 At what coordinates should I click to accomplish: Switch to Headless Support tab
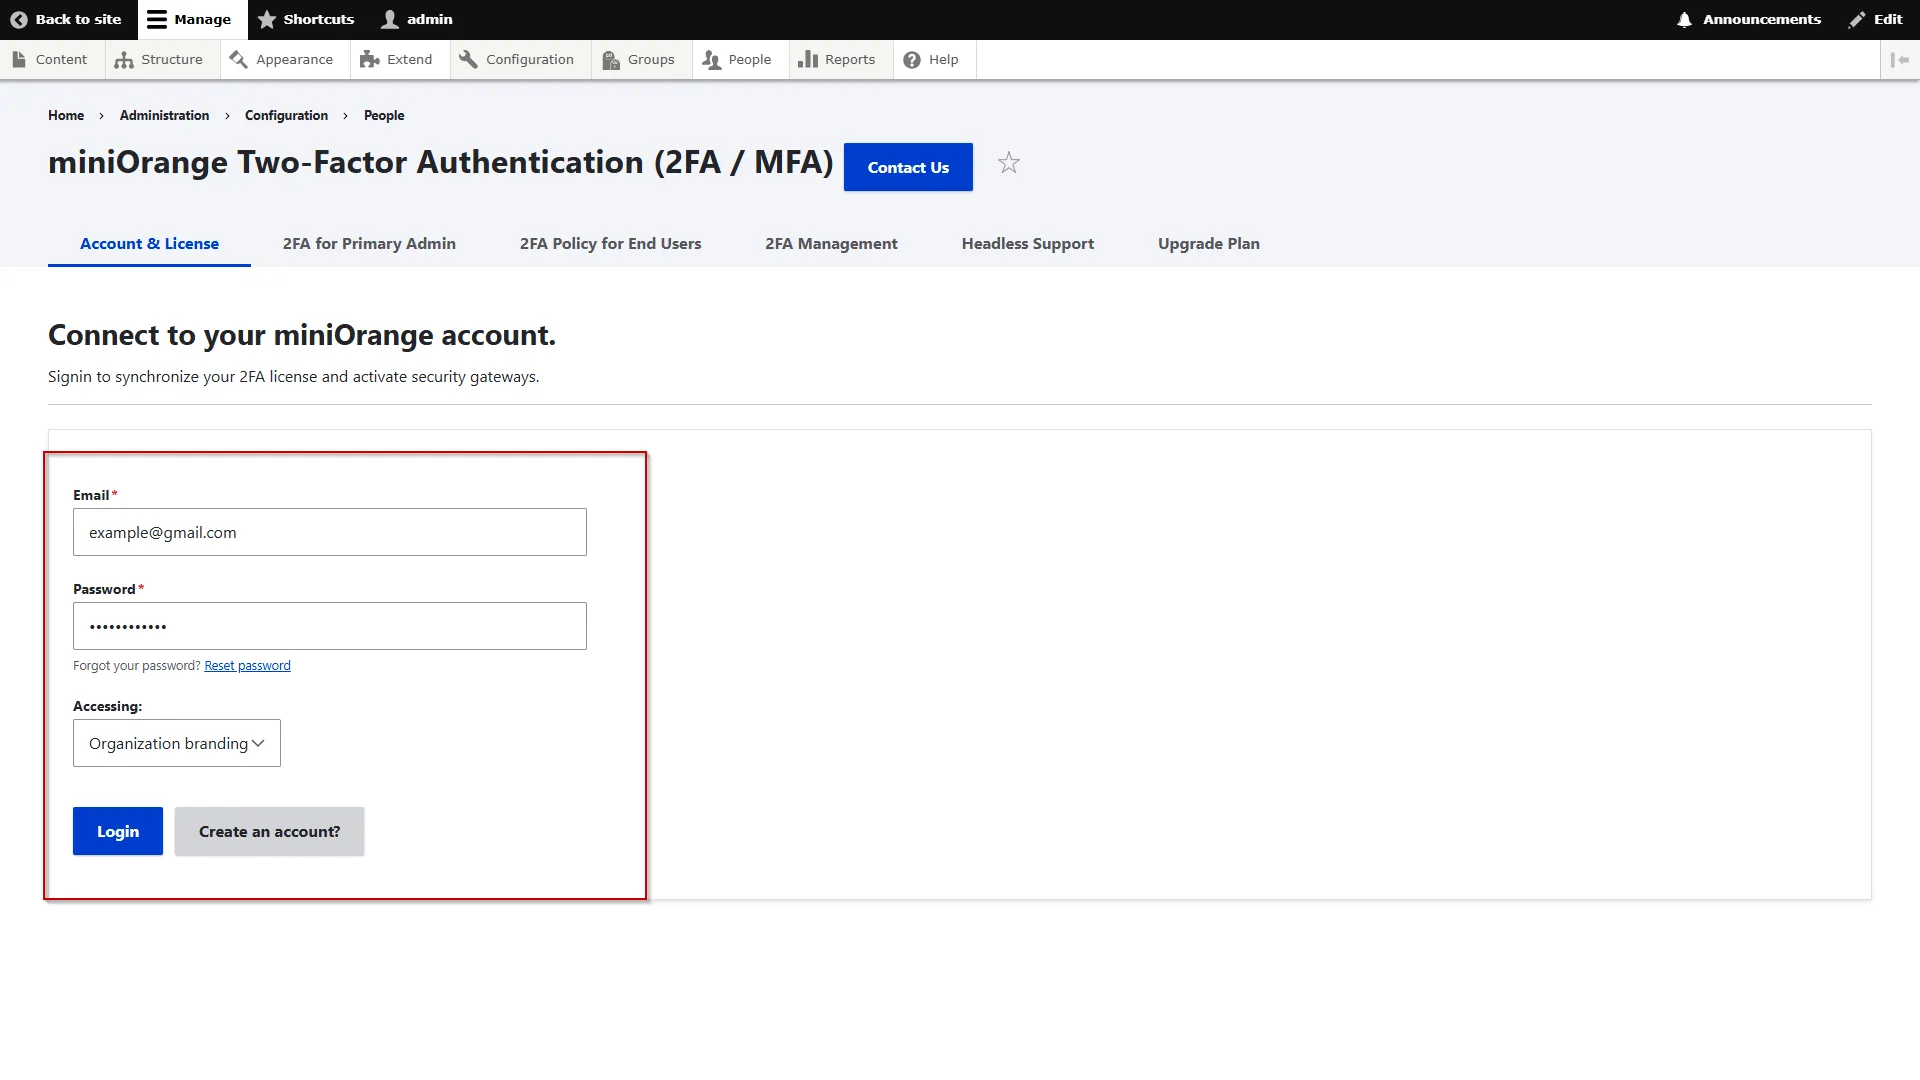(x=1028, y=243)
